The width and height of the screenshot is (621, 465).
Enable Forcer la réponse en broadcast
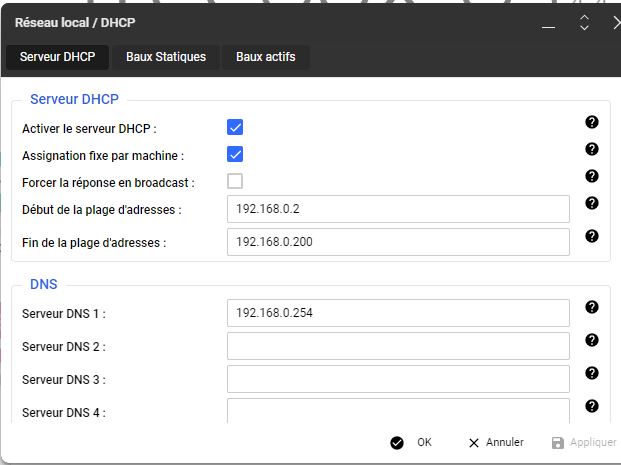(235, 181)
